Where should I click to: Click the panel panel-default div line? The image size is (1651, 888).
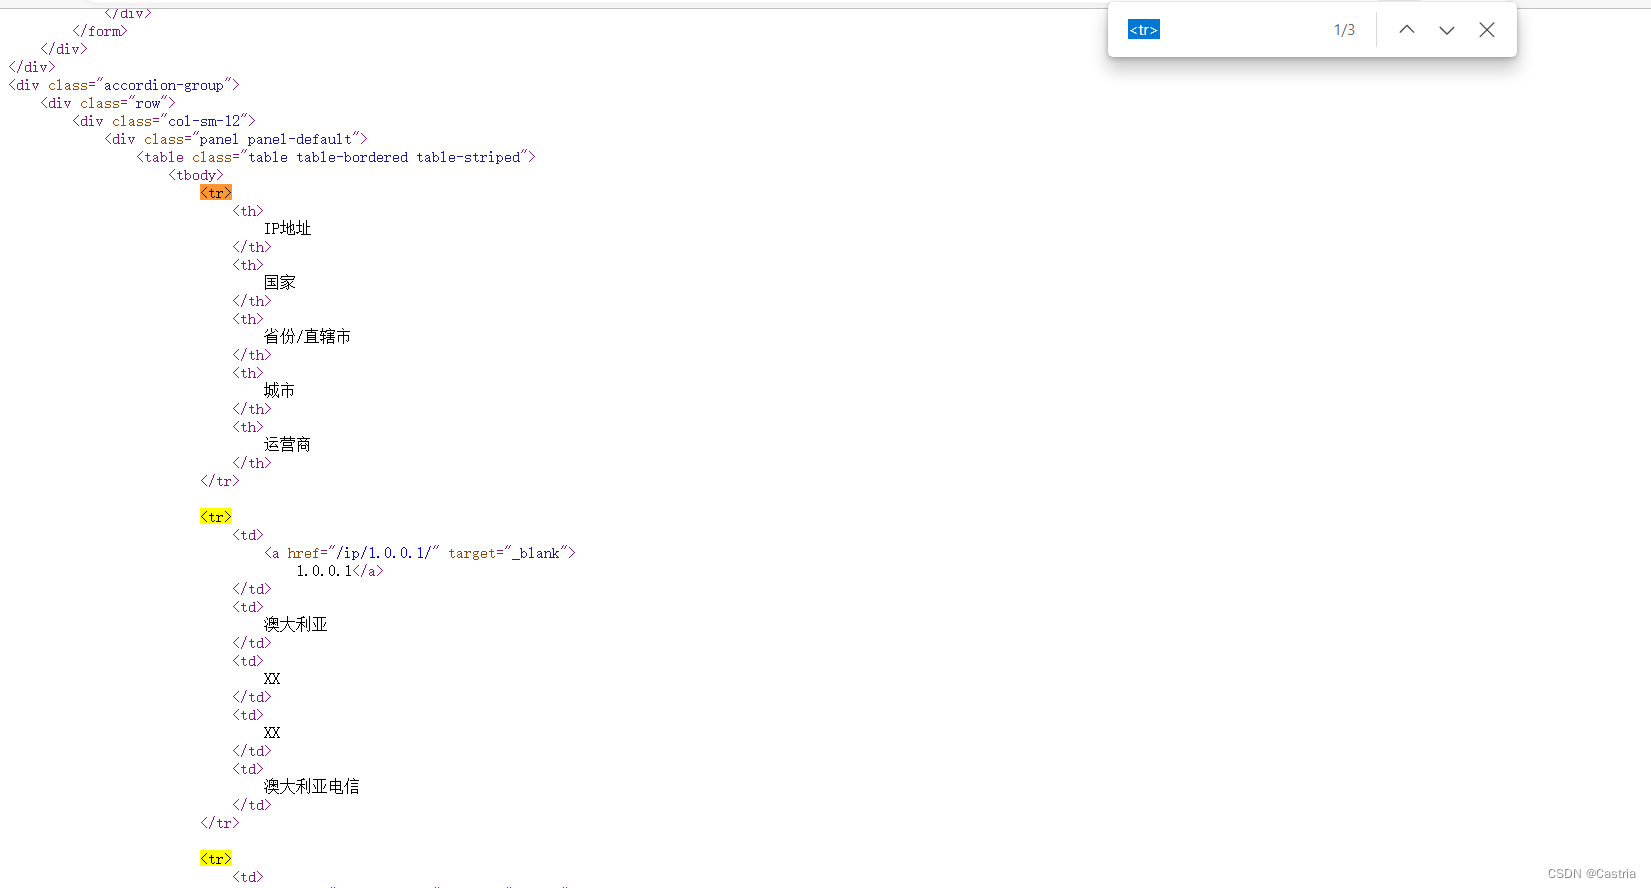[x=236, y=139]
